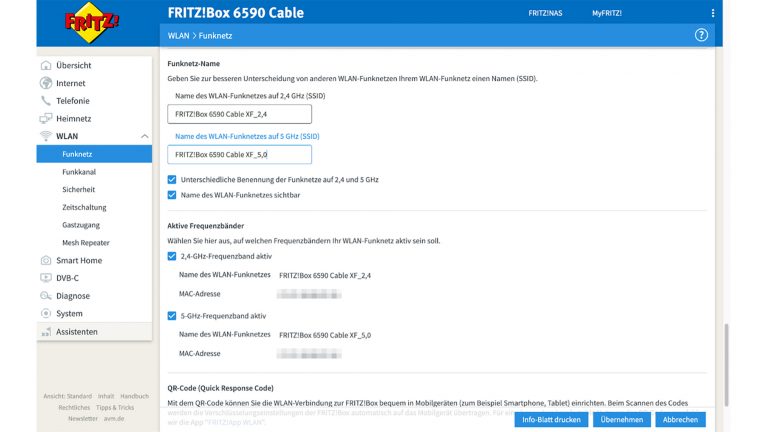
Task: Disable the 2,4-GHz-Frequenzband aktiv checkbox
Action: (172, 256)
